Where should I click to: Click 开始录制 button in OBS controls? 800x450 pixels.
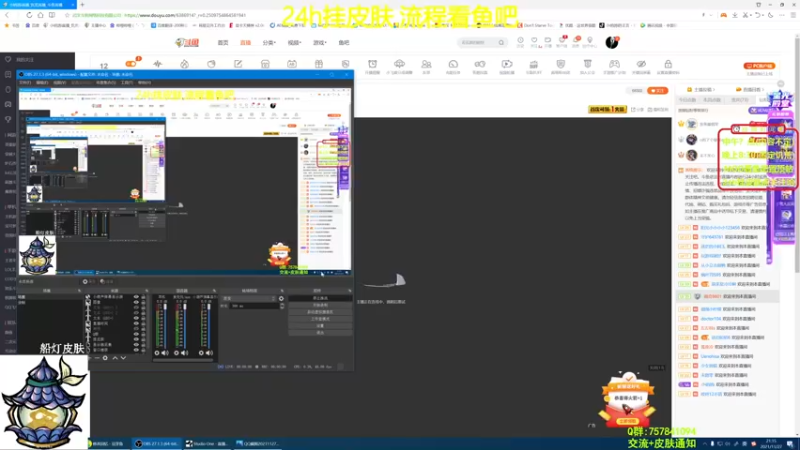pos(320,305)
